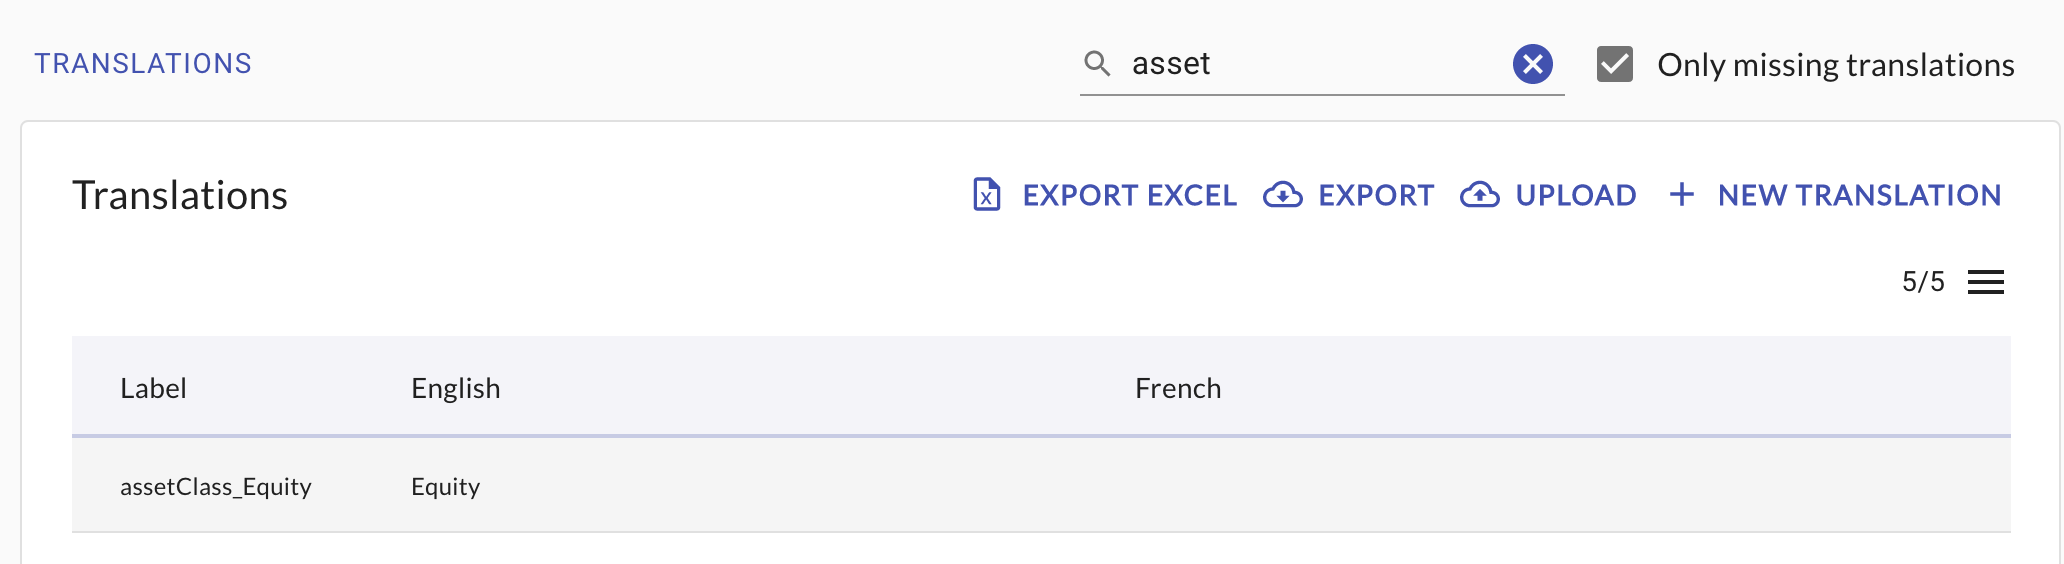The image size is (2064, 564).
Task: Sort by the Label column header
Action: [x=153, y=388]
